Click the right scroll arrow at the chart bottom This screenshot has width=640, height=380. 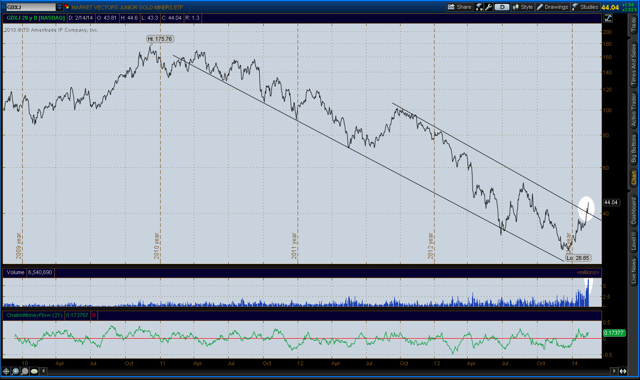point(614,371)
